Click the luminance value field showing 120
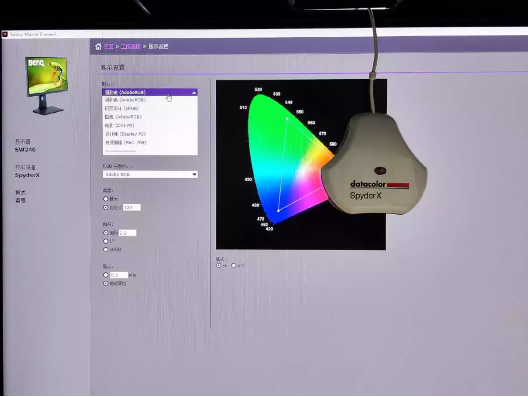 (x=132, y=207)
